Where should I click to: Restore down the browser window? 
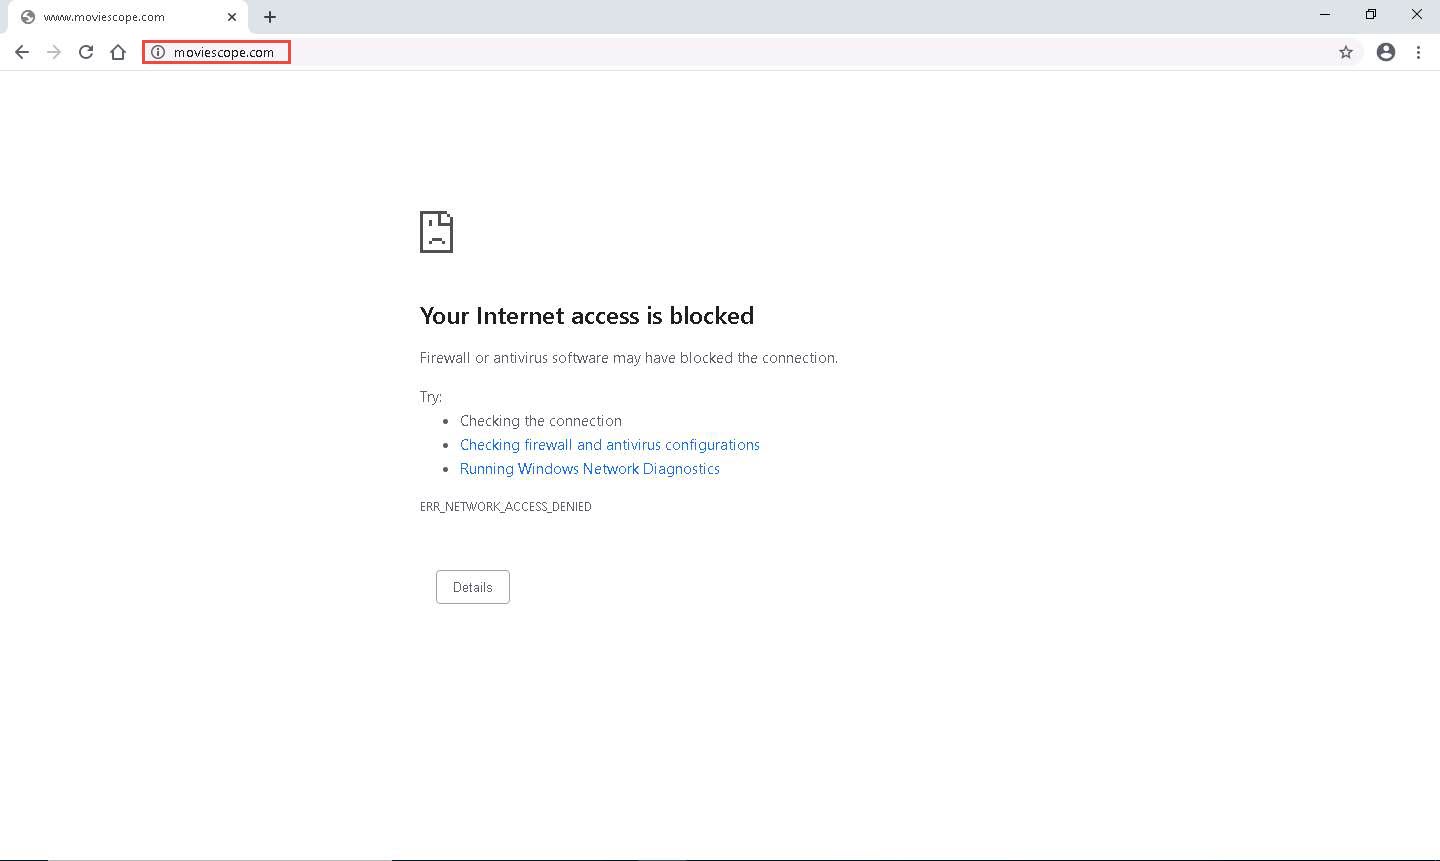(1371, 15)
